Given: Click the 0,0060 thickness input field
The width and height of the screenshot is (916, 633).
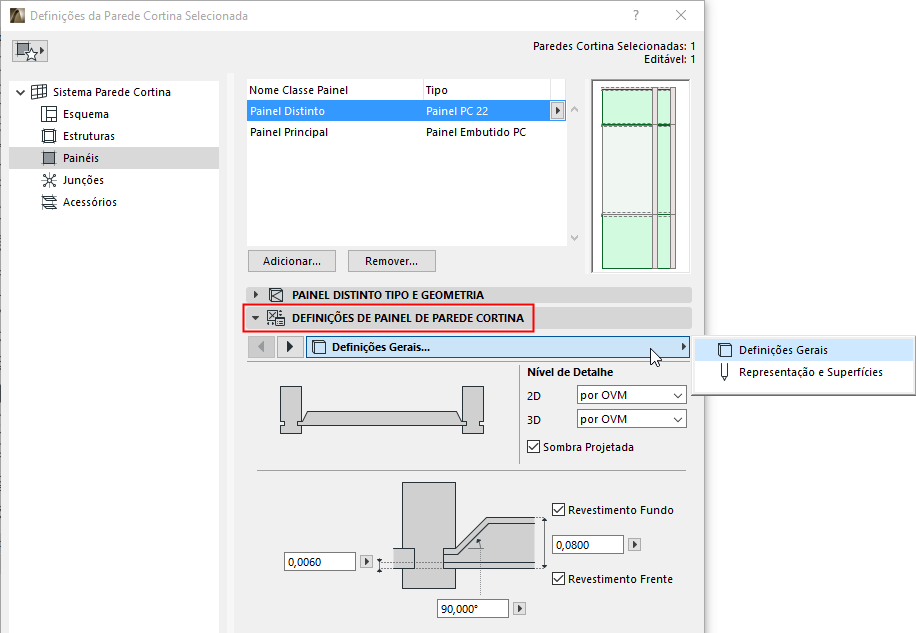Looking at the screenshot, I should tap(319, 561).
